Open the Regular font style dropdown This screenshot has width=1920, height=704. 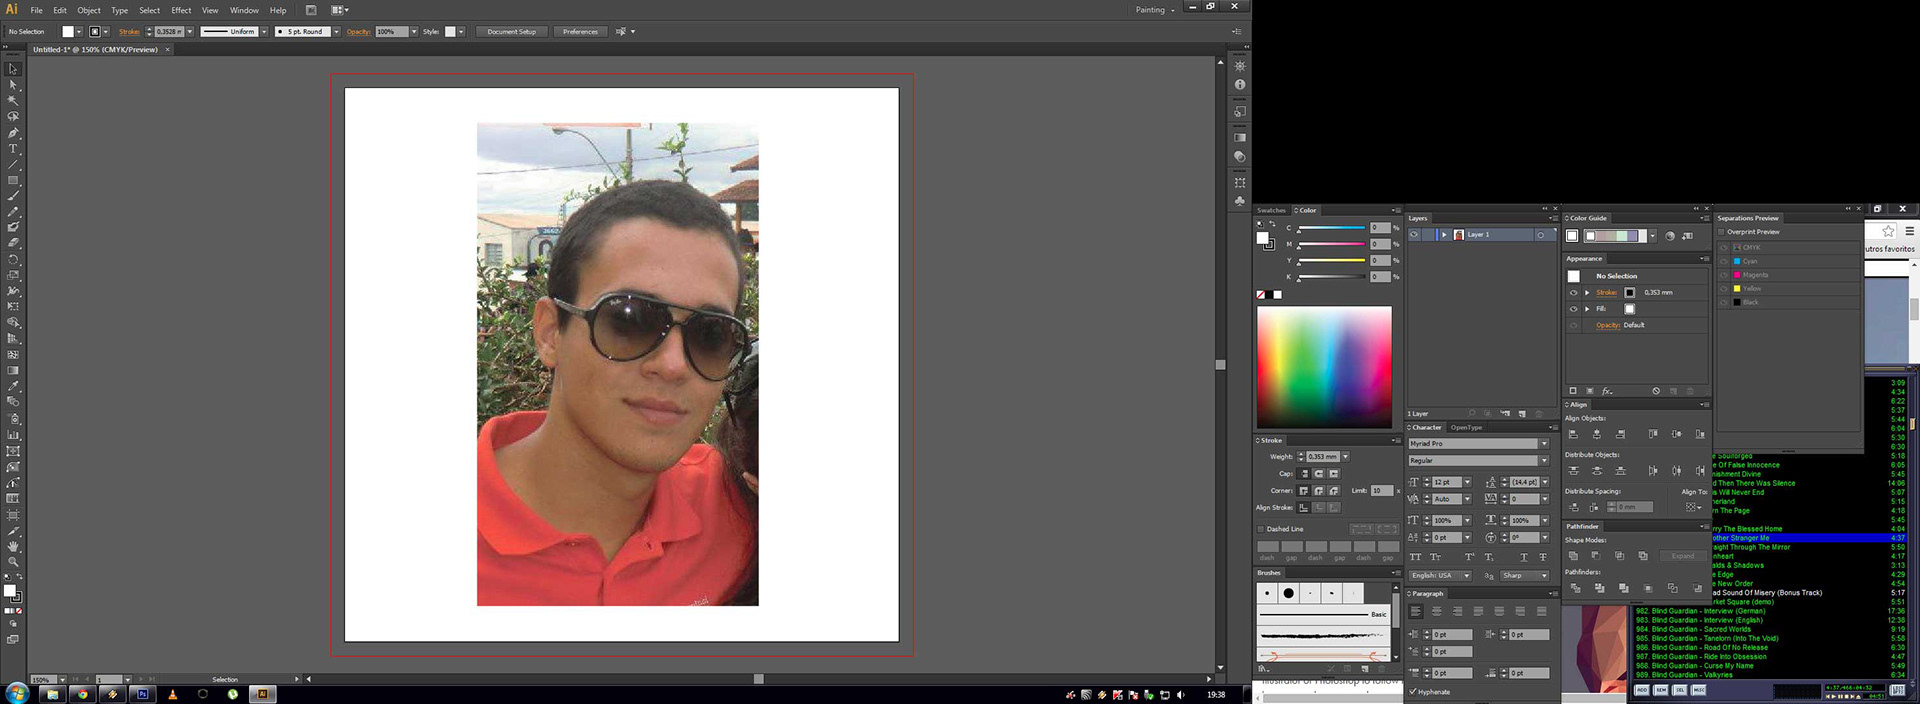coord(1544,461)
